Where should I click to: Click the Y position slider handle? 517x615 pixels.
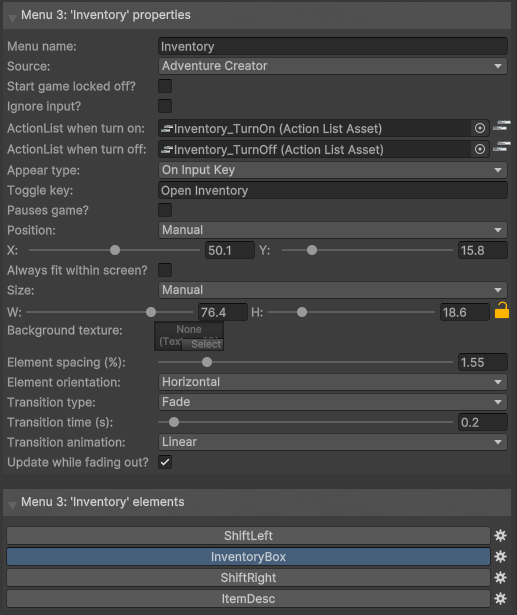coord(312,250)
